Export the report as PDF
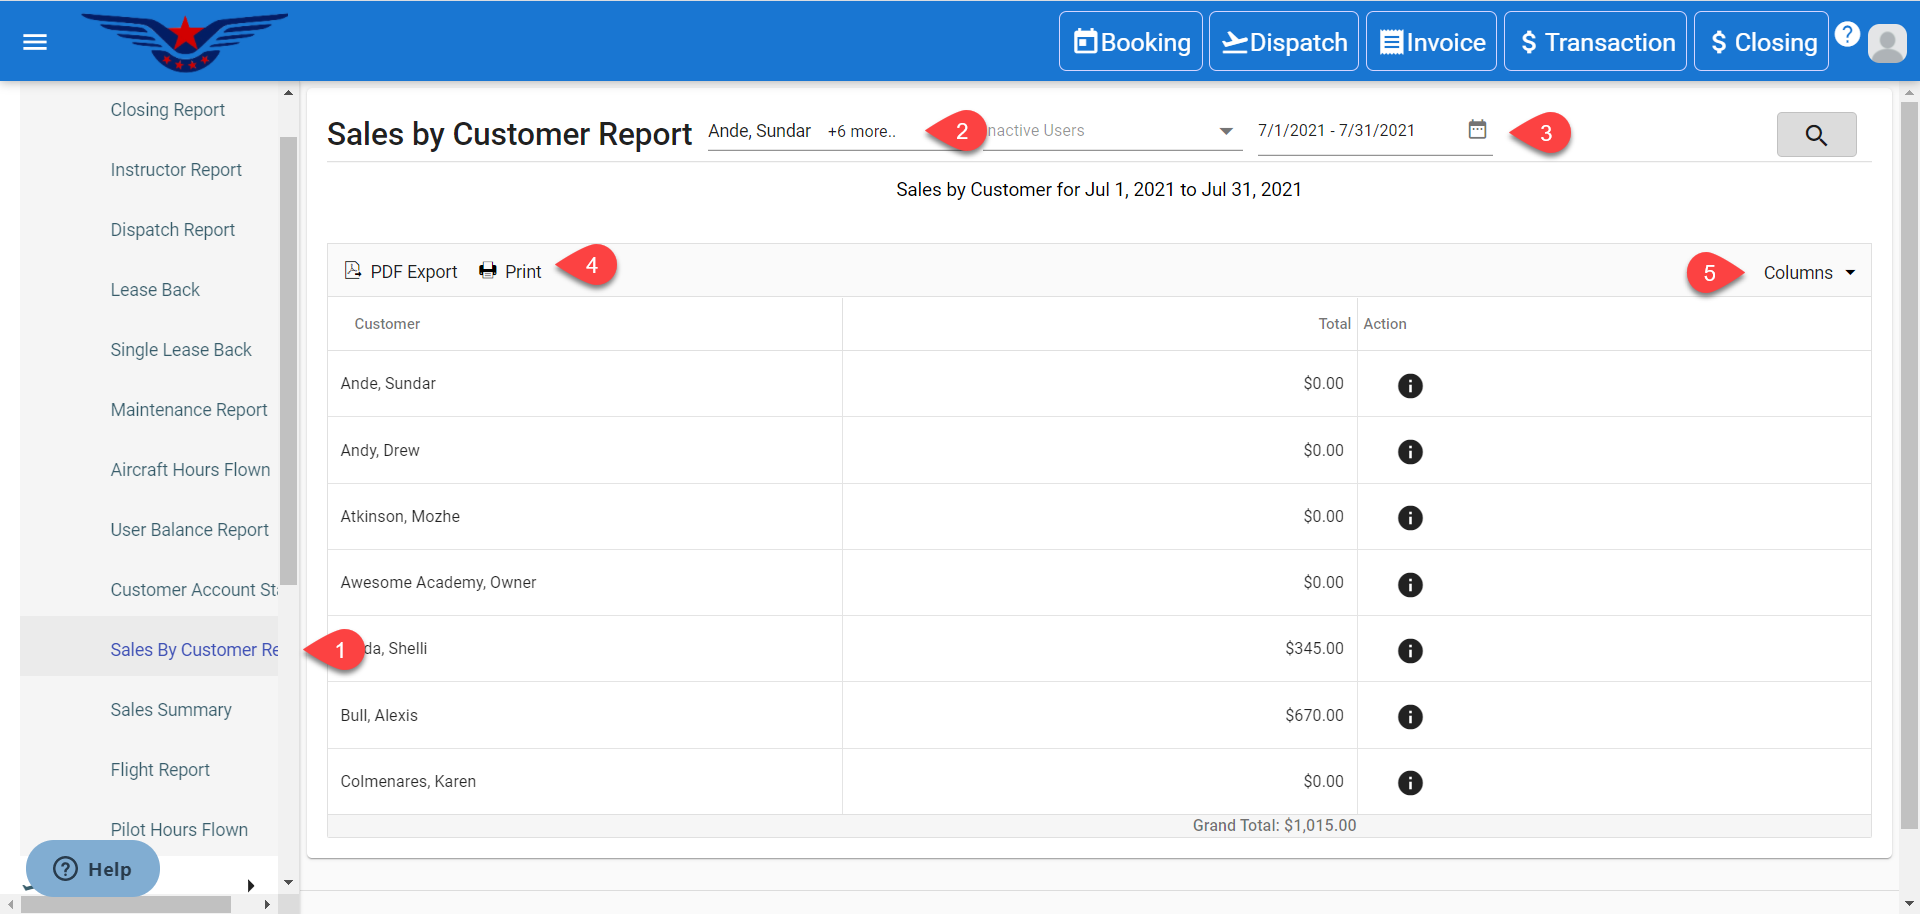The height and width of the screenshot is (914, 1920). pyautogui.click(x=401, y=272)
